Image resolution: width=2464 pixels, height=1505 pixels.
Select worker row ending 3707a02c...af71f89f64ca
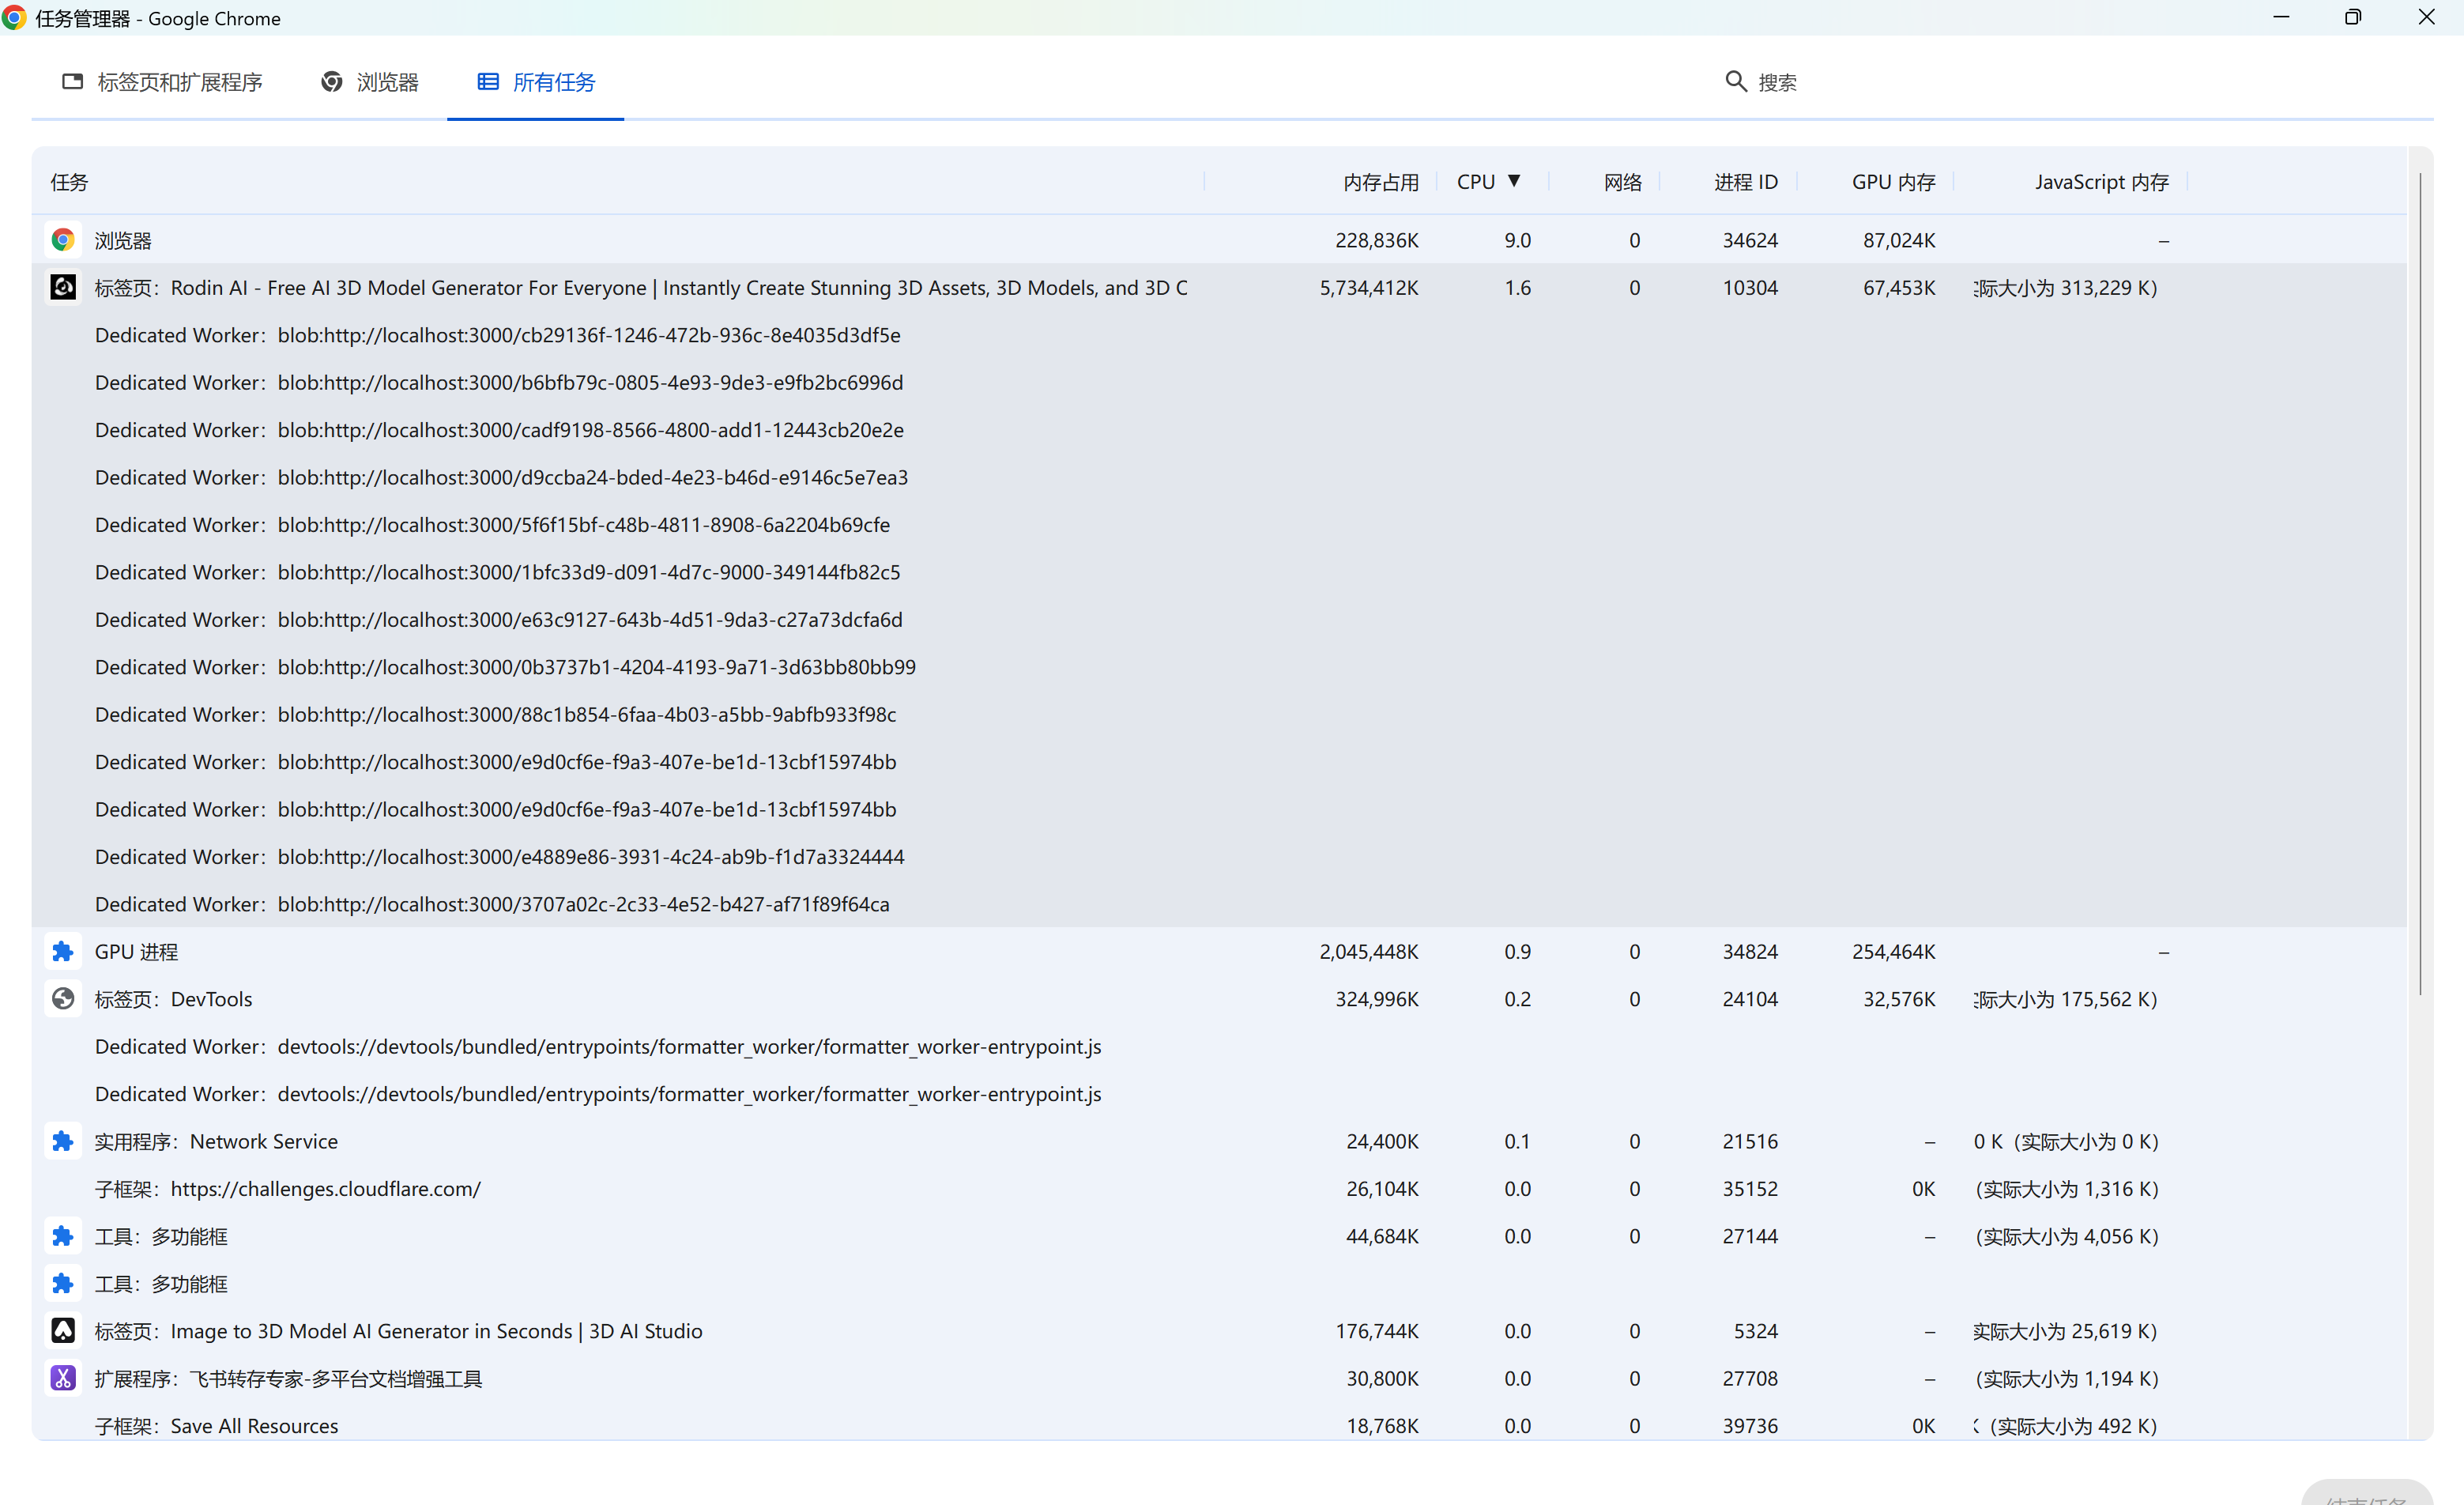tap(492, 904)
